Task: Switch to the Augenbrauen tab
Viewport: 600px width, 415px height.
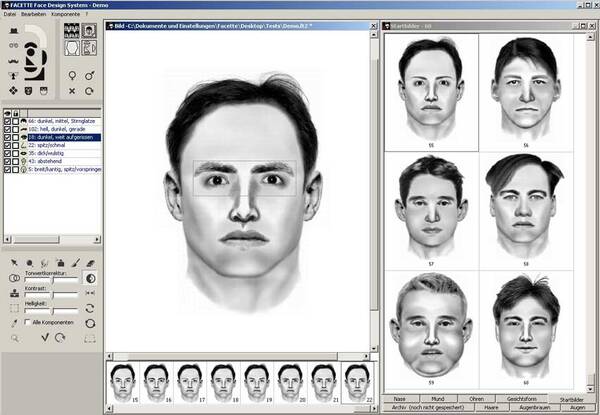Action: (x=535, y=408)
